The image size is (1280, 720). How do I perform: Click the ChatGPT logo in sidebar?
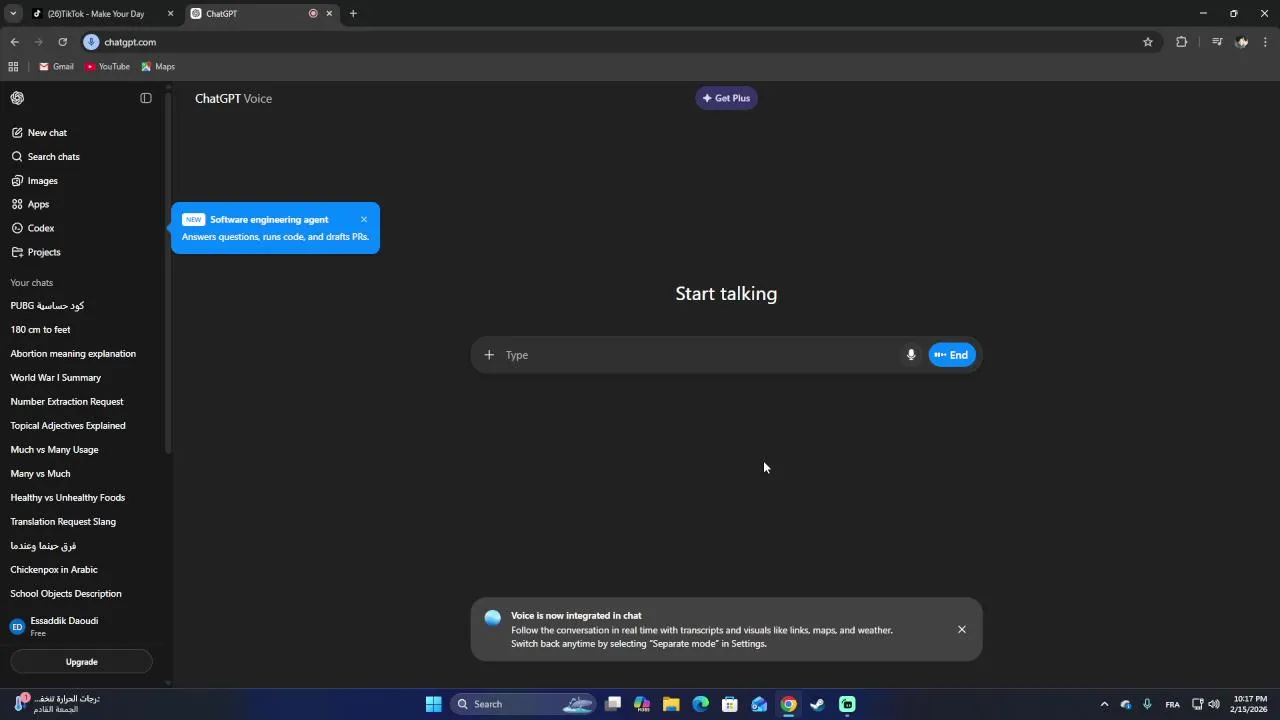pos(17,98)
